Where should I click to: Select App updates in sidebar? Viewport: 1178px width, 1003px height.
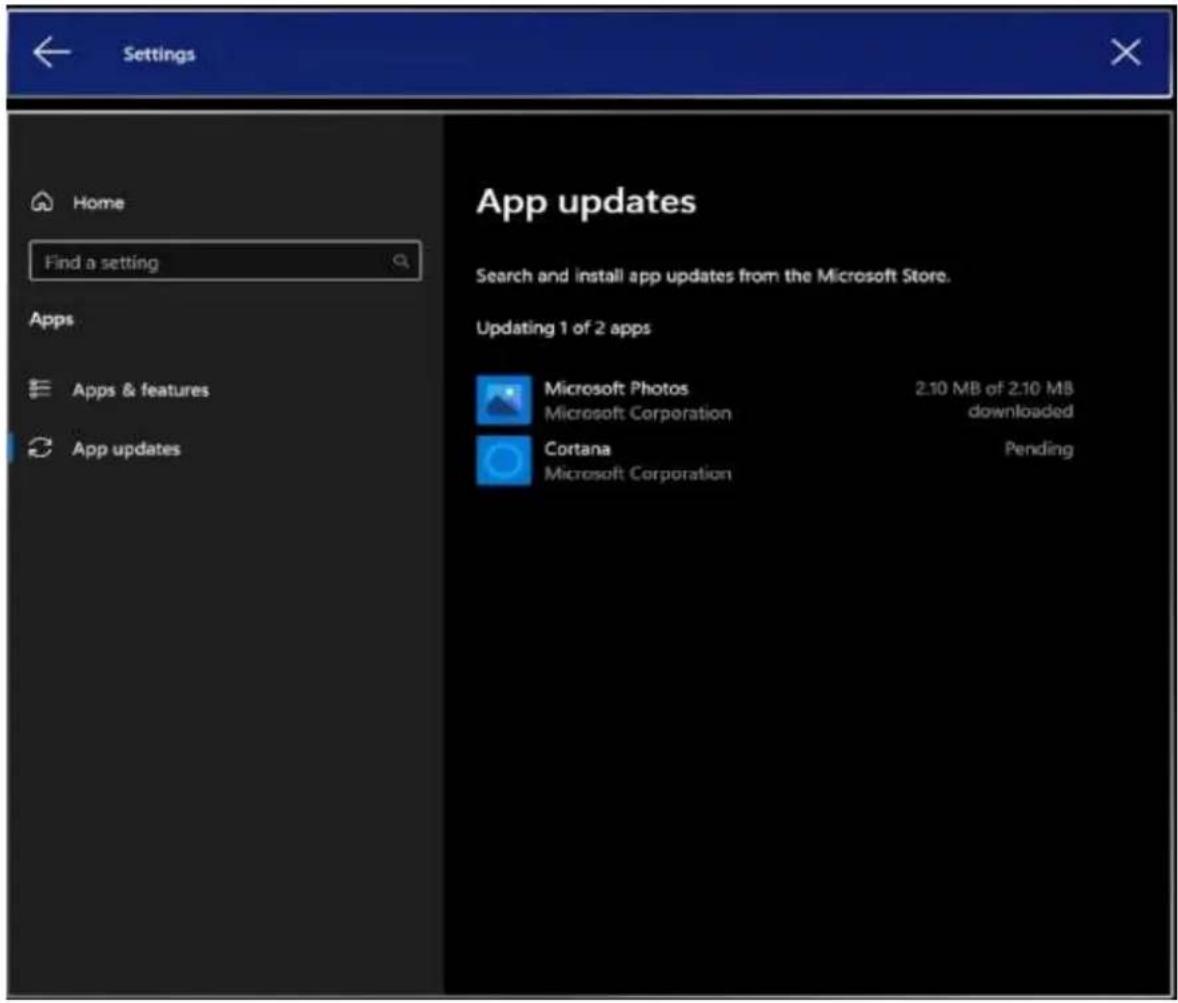[126, 449]
